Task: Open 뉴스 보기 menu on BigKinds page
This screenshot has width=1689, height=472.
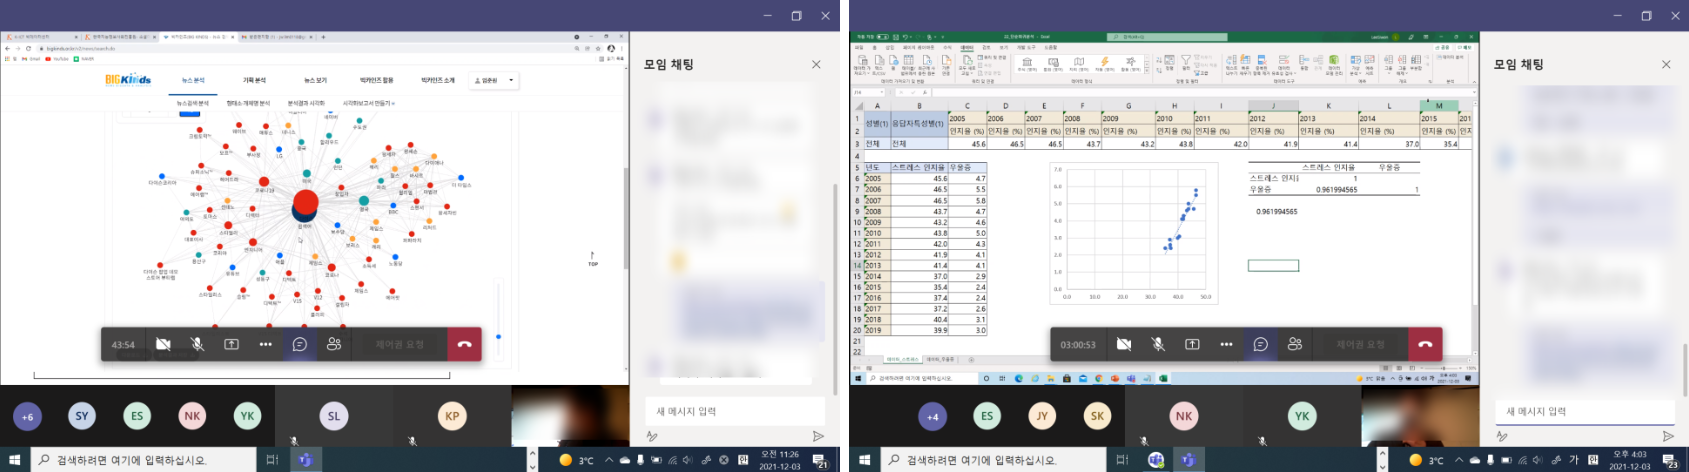Action: tap(315, 80)
